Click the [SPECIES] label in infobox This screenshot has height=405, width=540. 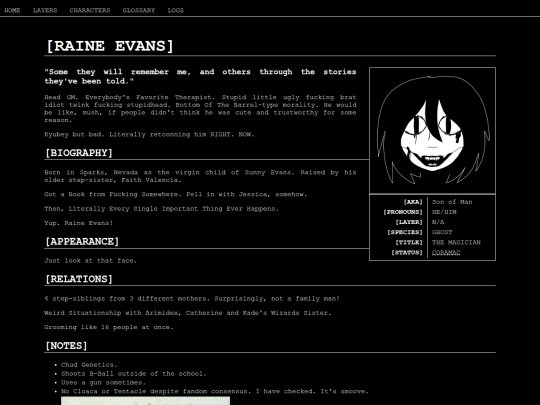click(x=405, y=232)
